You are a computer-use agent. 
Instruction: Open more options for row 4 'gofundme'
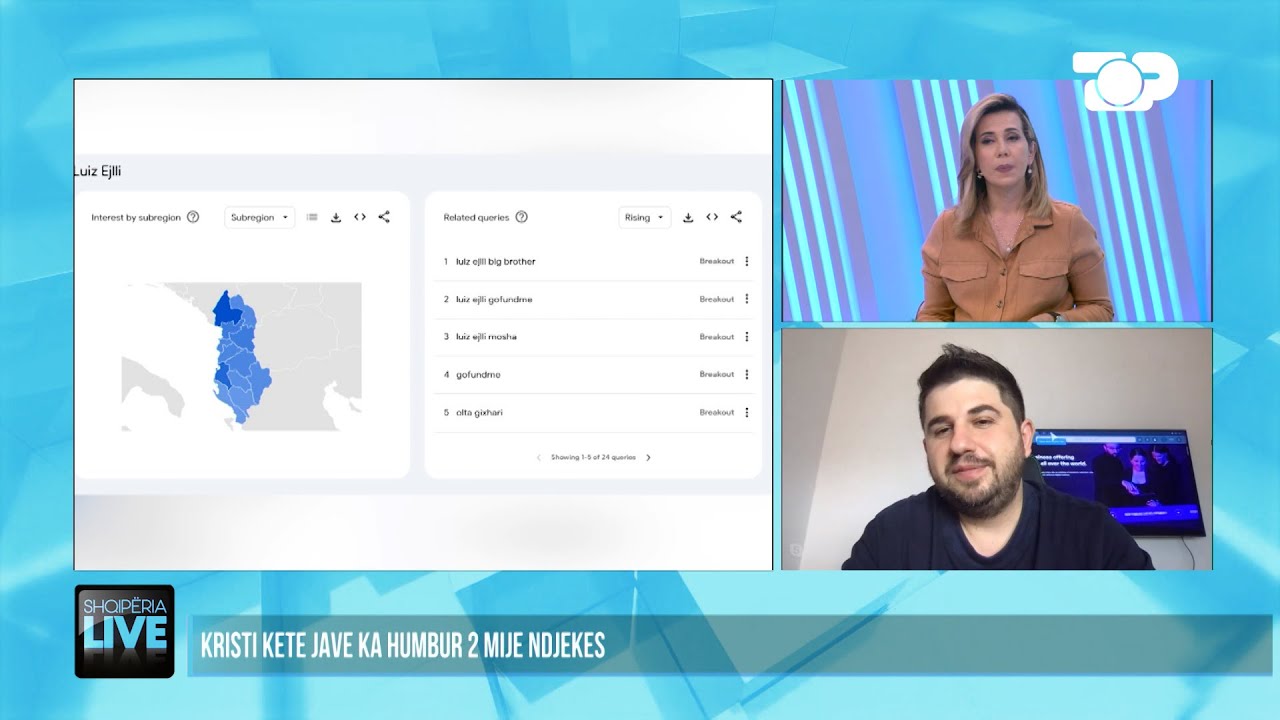click(x=747, y=374)
